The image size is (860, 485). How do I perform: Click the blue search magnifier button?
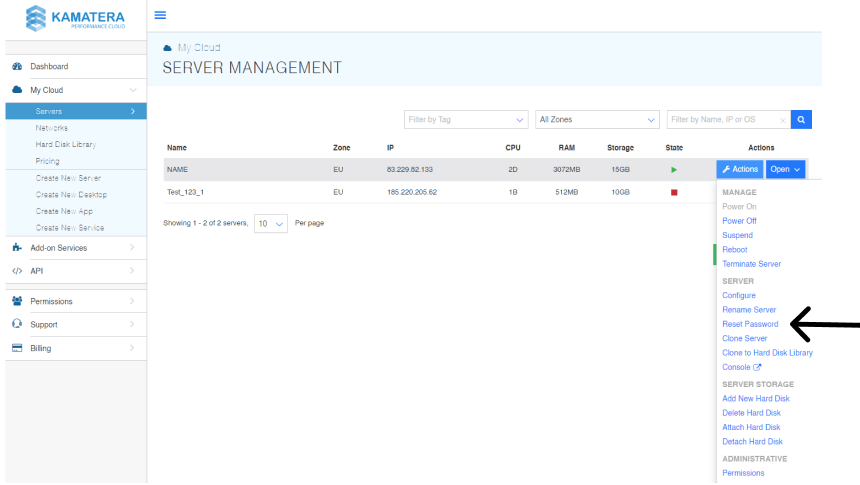(x=801, y=120)
